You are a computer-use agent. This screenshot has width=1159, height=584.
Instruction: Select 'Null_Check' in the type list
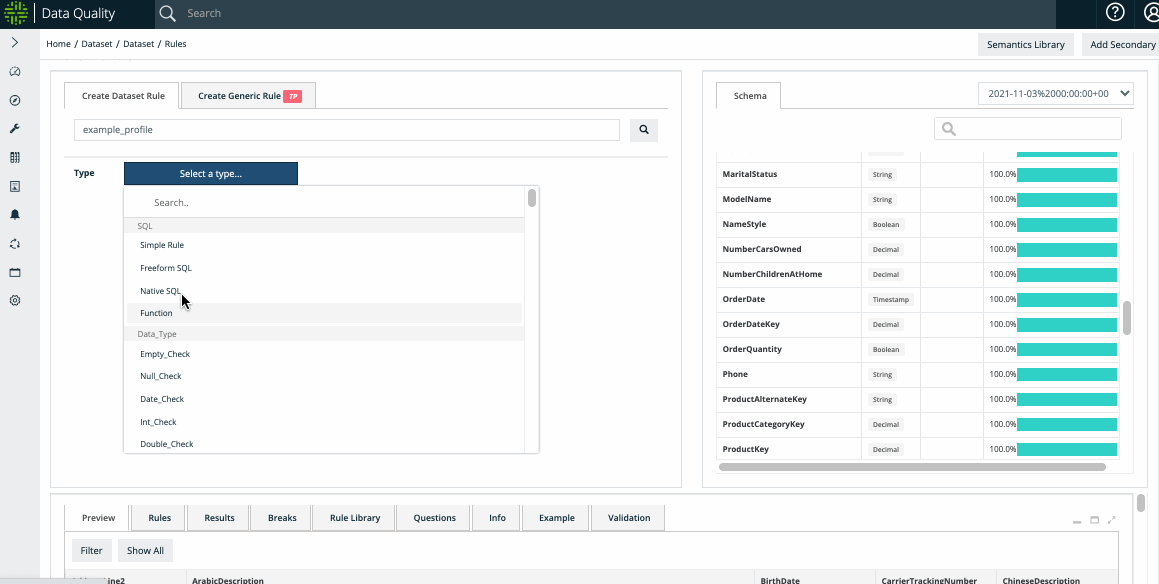(x=161, y=376)
